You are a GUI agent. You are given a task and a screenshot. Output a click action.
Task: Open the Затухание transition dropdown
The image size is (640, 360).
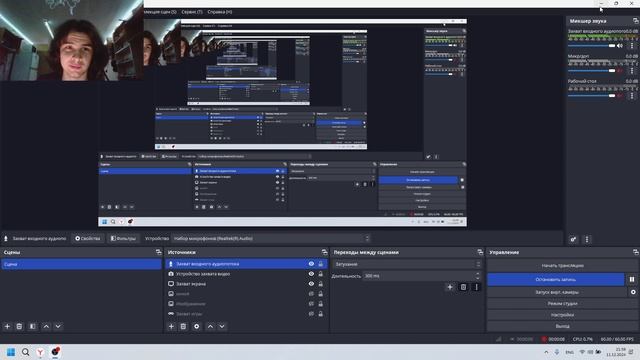pos(407,264)
